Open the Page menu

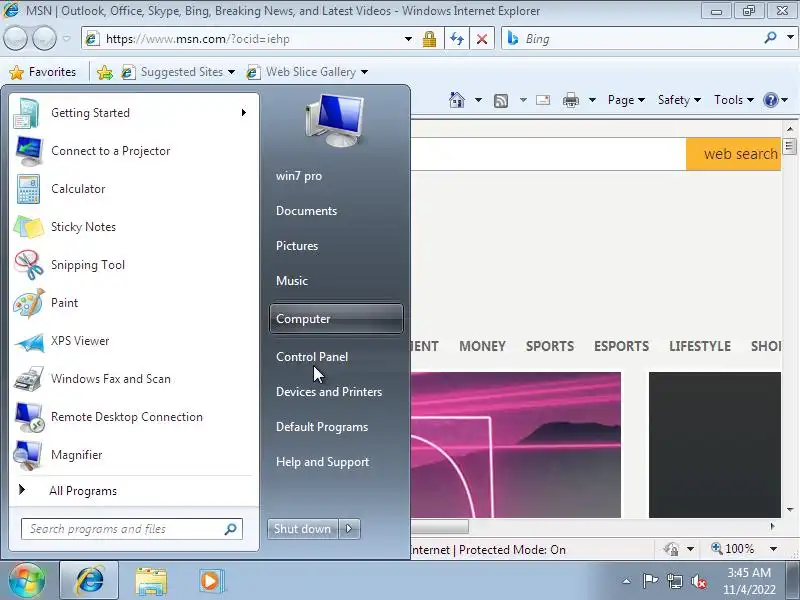[626, 100]
